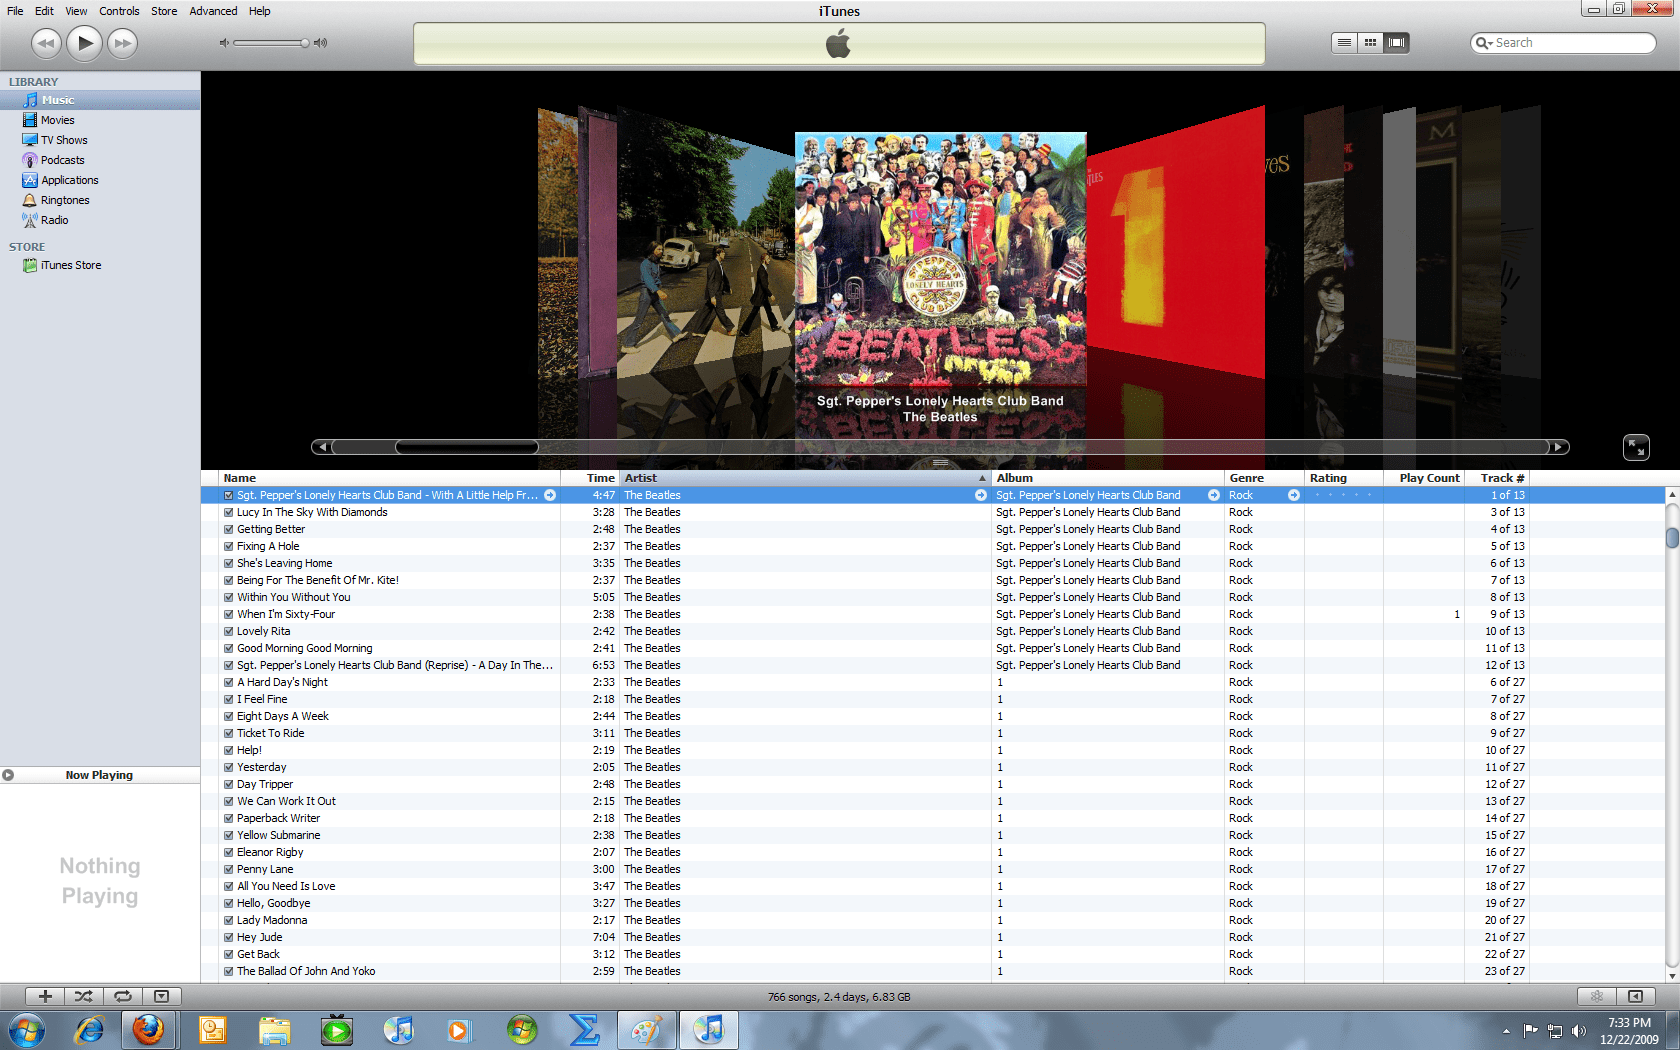Sort songs by Play Count column
The width and height of the screenshot is (1680, 1050).
pyautogui.click(x=1424, y=478)
